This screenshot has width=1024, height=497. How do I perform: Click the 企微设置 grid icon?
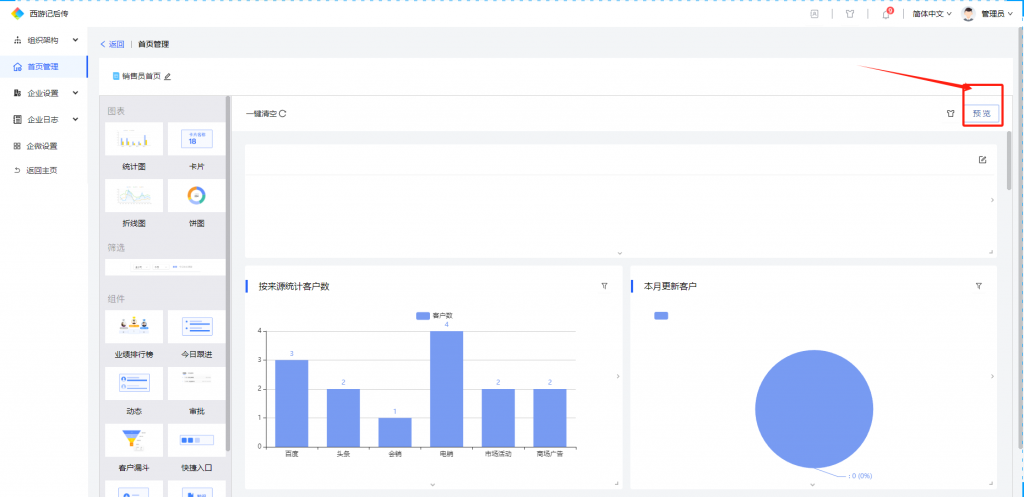(17, 146)
